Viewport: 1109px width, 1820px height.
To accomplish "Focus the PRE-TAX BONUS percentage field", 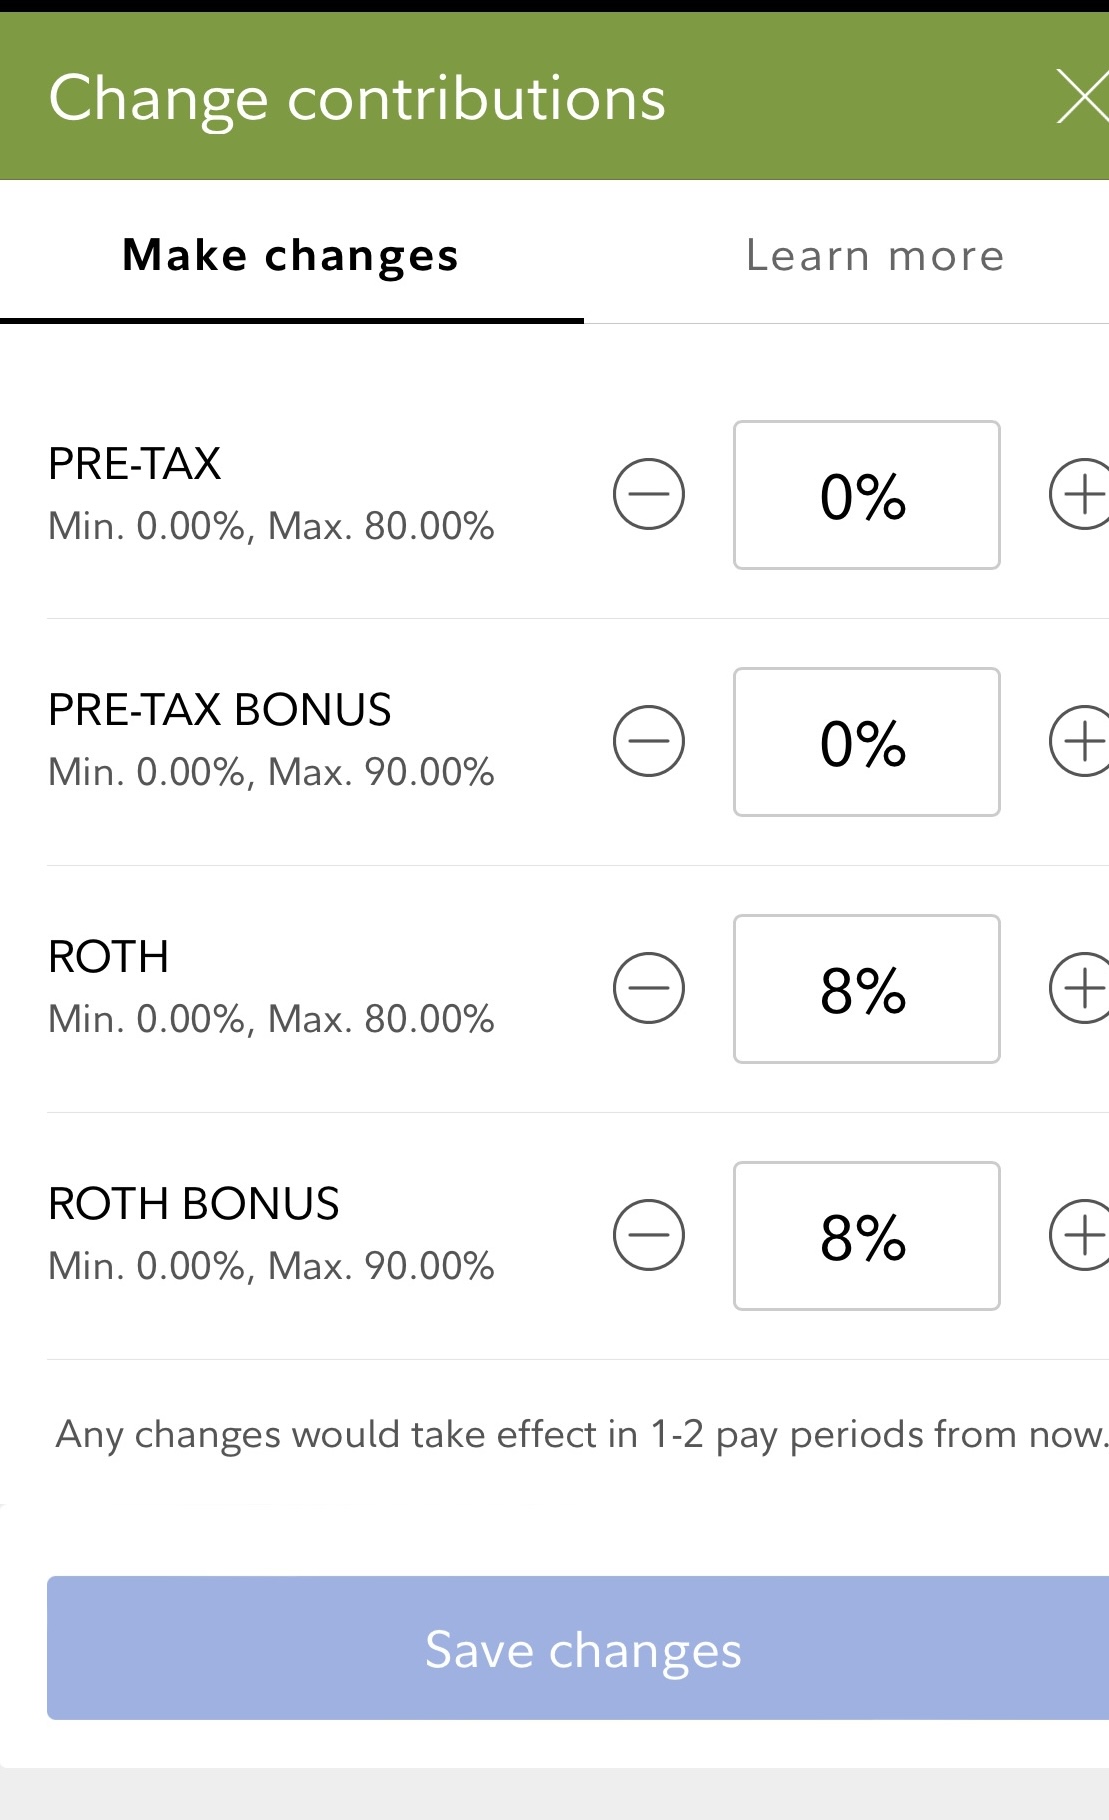I will click(x=866, y=742).
